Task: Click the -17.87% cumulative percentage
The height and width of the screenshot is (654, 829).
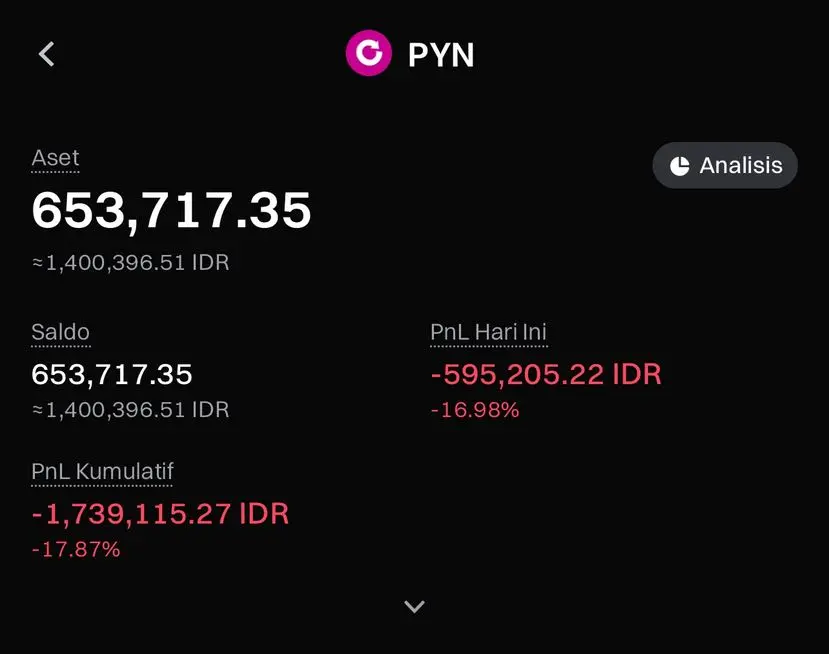Action: [76, 549]
